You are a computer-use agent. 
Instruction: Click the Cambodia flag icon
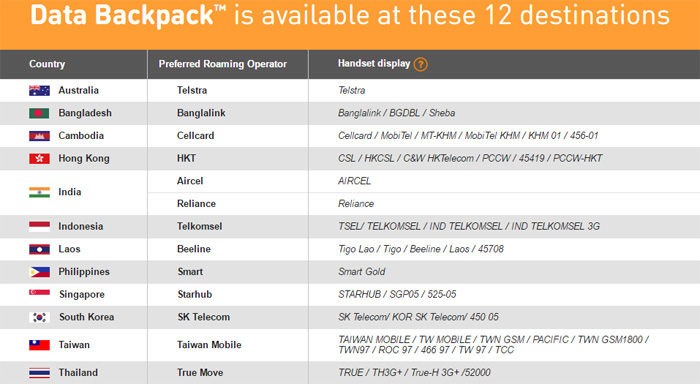point(39,136)
